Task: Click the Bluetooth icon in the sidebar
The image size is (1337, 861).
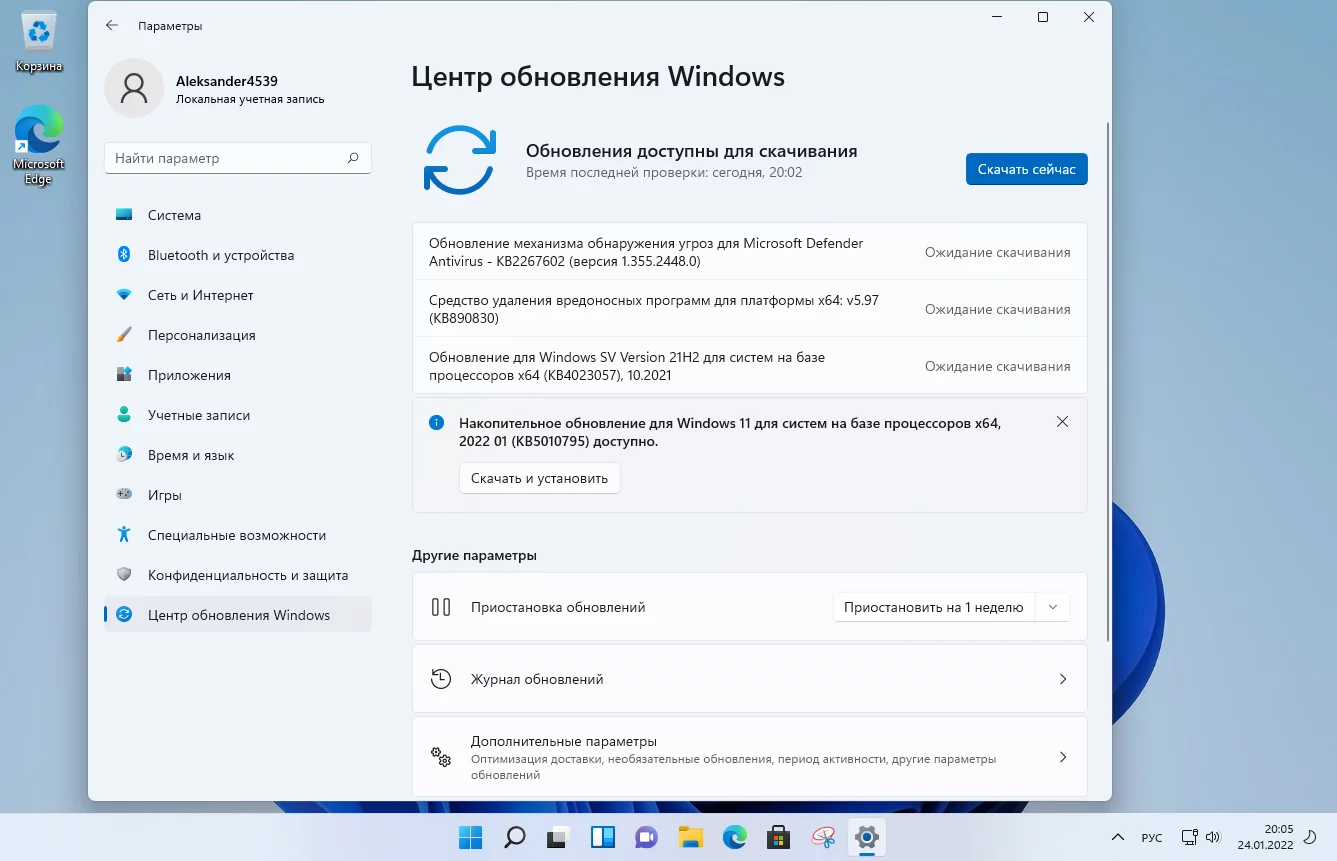Action: pyautogui.click(x=124, y=255)
